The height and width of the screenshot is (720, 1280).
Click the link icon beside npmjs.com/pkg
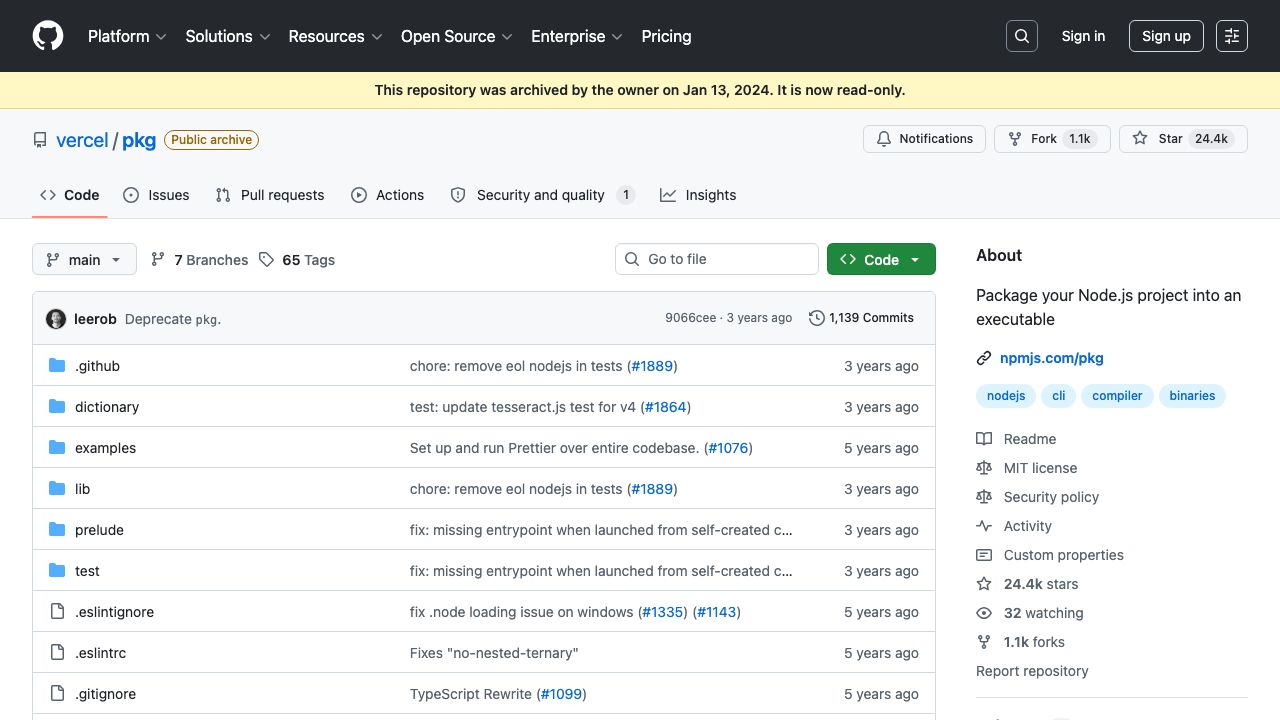pyautogui.click(x=984, y=358)
